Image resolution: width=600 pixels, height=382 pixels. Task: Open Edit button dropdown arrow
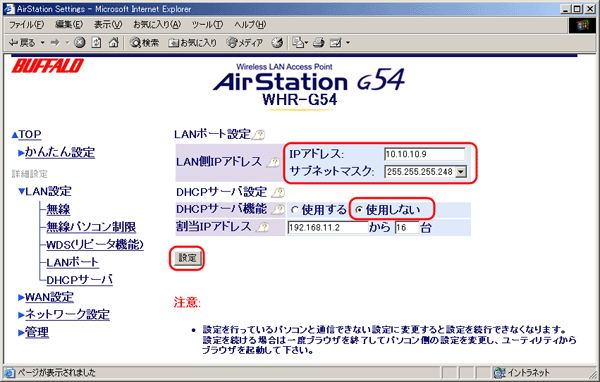(x=348, y=42)
